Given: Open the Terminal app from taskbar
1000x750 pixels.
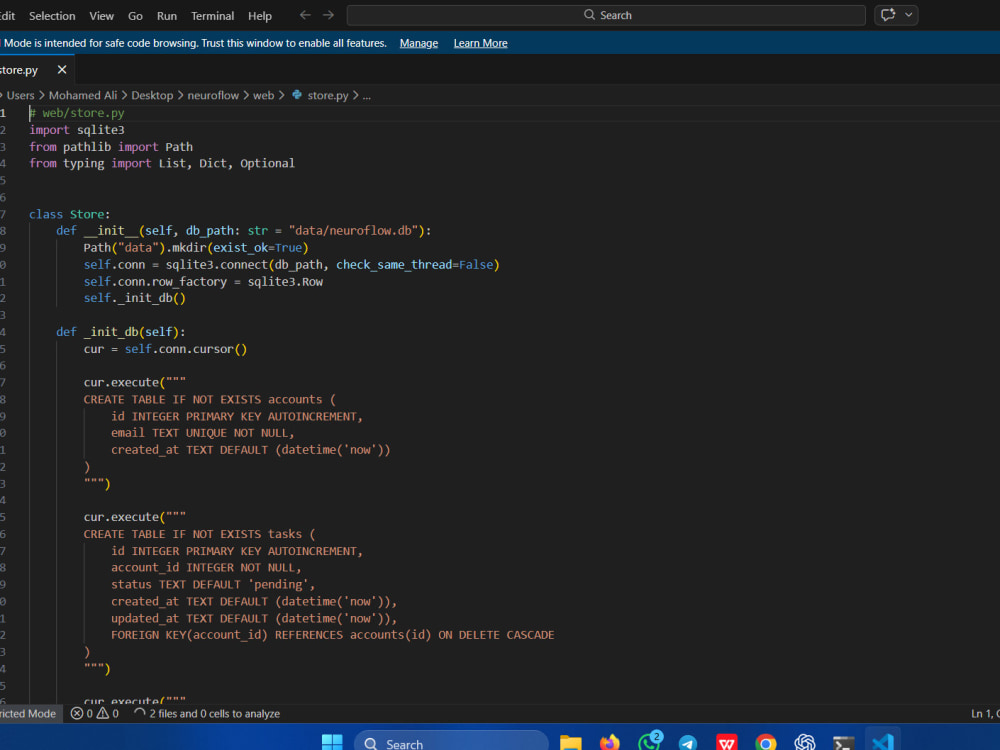Looking at the screenshot, I should pyautogui.click(x=843, y=743).
